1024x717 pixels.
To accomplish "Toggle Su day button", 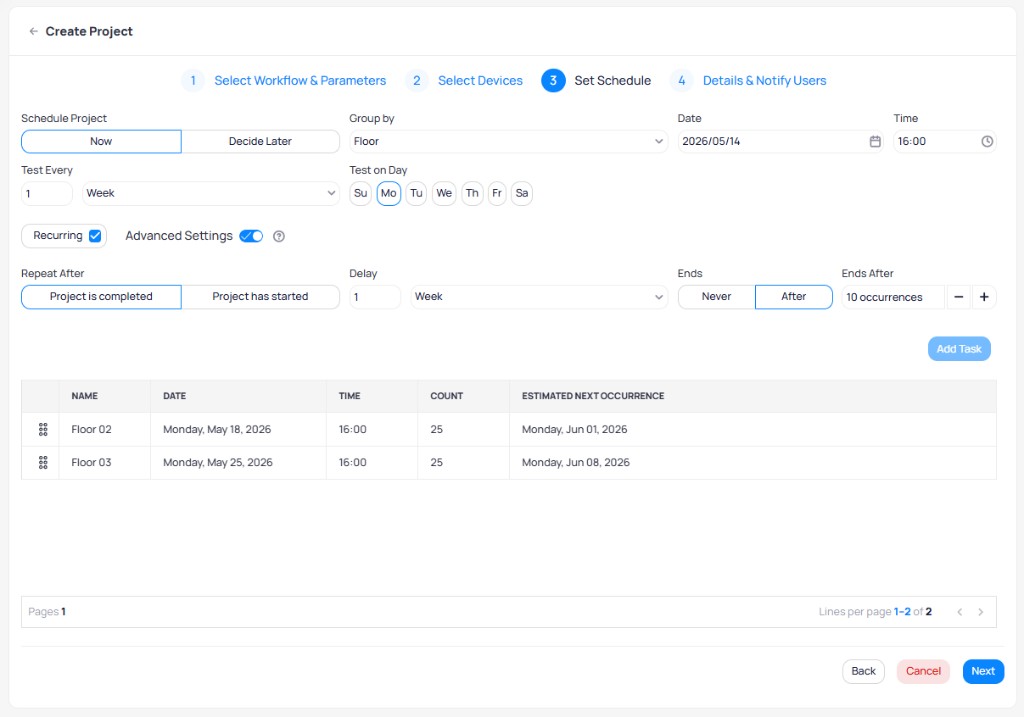I will click(x=360, y=193).
